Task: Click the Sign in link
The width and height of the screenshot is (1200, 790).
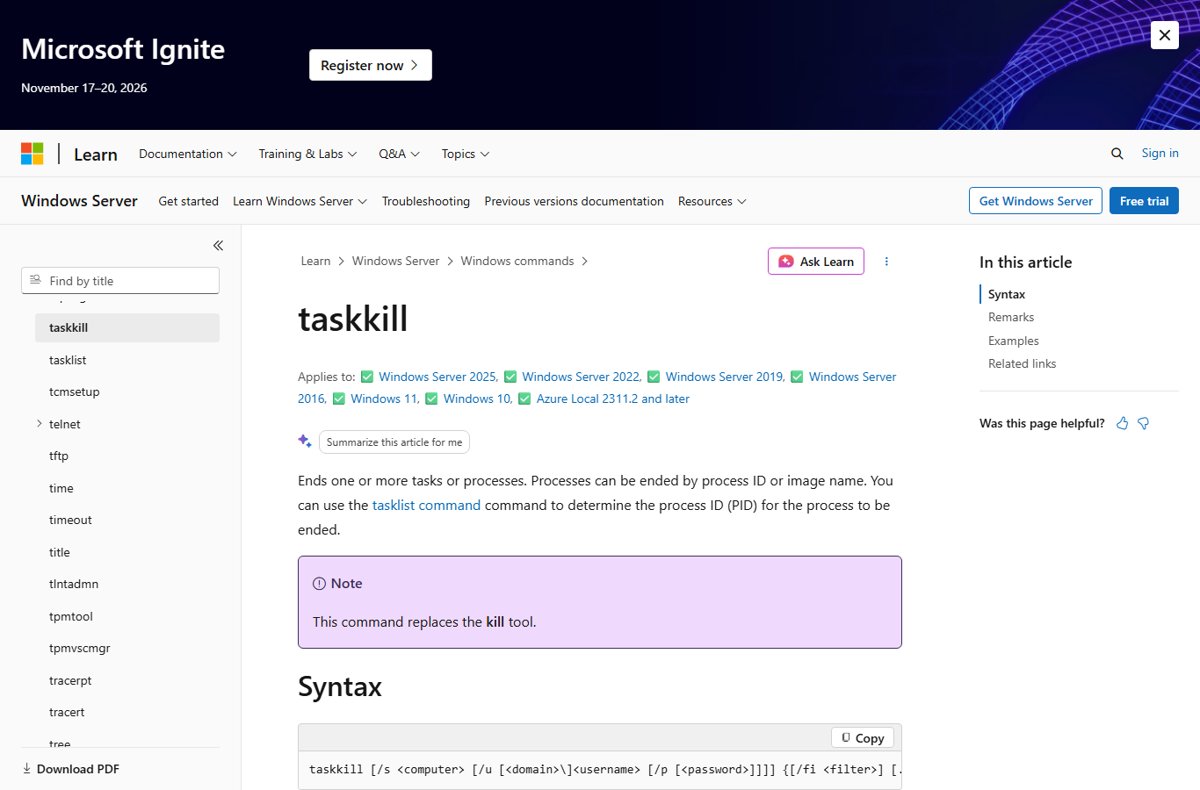Action: coord(1160,153)
